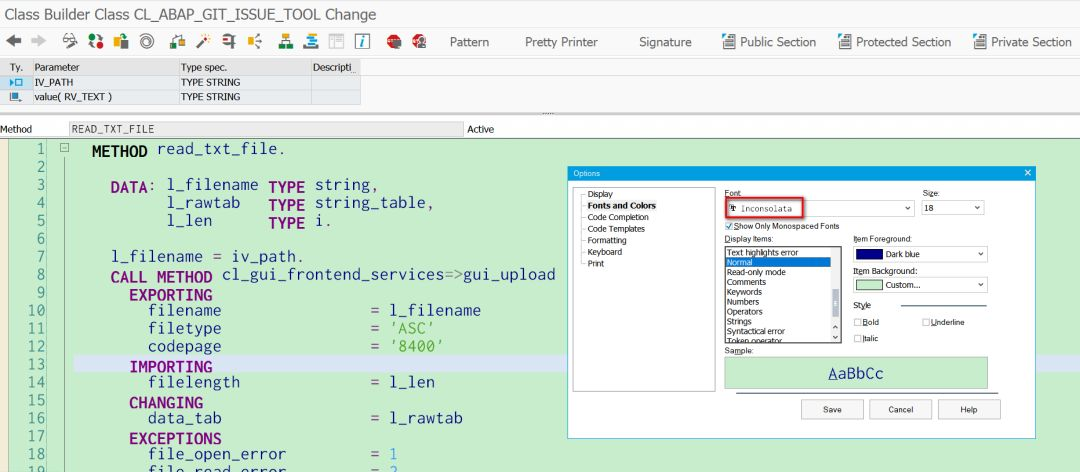Click the back arrow in the toolbar
The height and width of the screenshot is (472, 1080).
14,41
